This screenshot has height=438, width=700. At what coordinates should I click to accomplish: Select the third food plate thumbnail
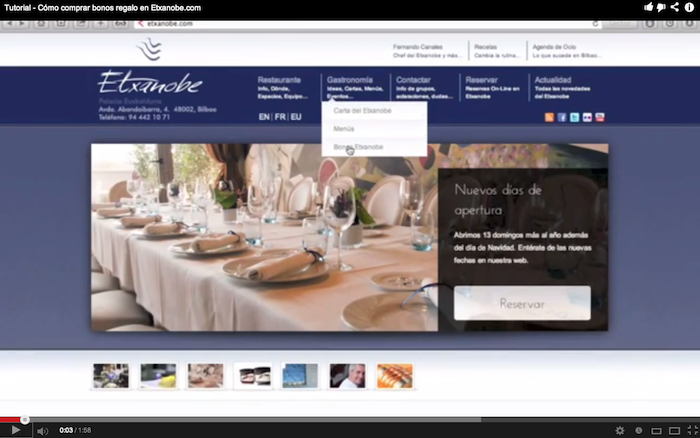coord(205,375)
